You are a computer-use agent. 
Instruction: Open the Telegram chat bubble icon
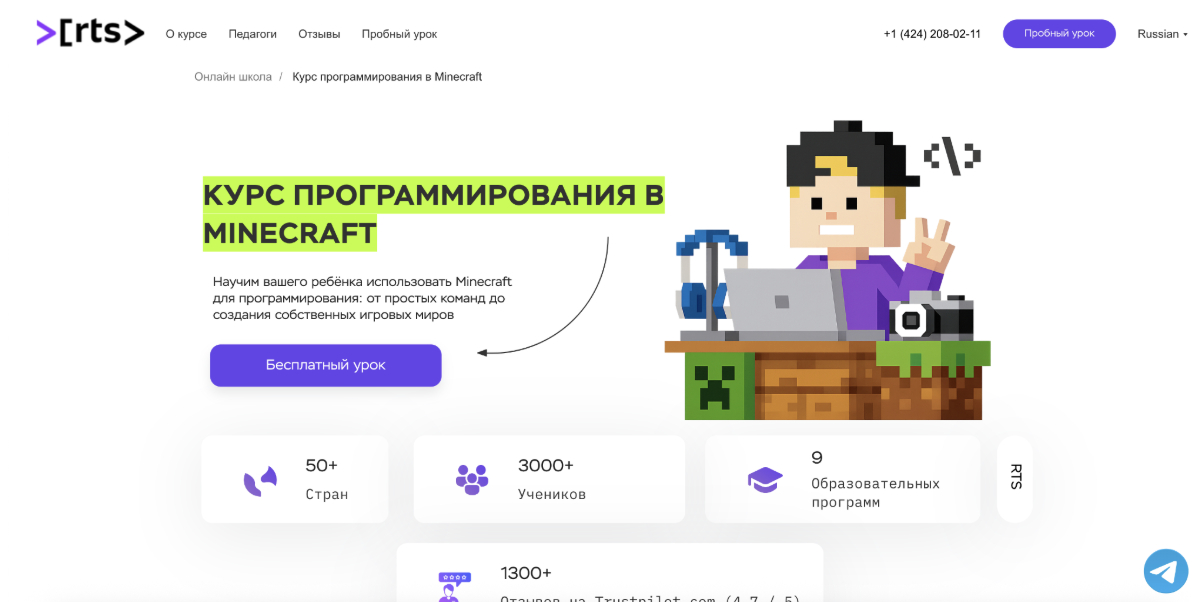tap(1165, 571)
